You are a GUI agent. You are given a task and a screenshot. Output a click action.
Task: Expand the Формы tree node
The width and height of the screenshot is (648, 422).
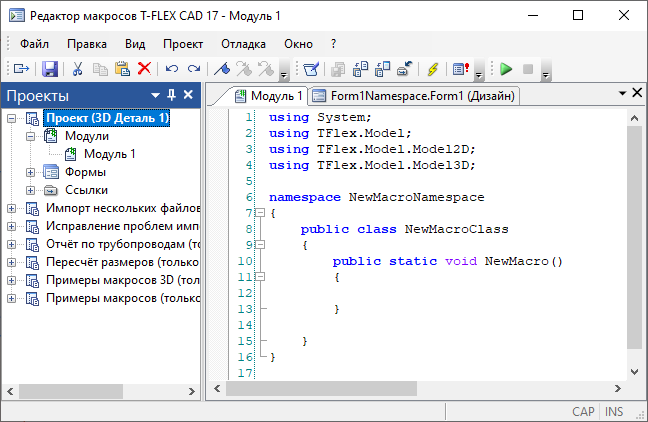click(31, 172)
